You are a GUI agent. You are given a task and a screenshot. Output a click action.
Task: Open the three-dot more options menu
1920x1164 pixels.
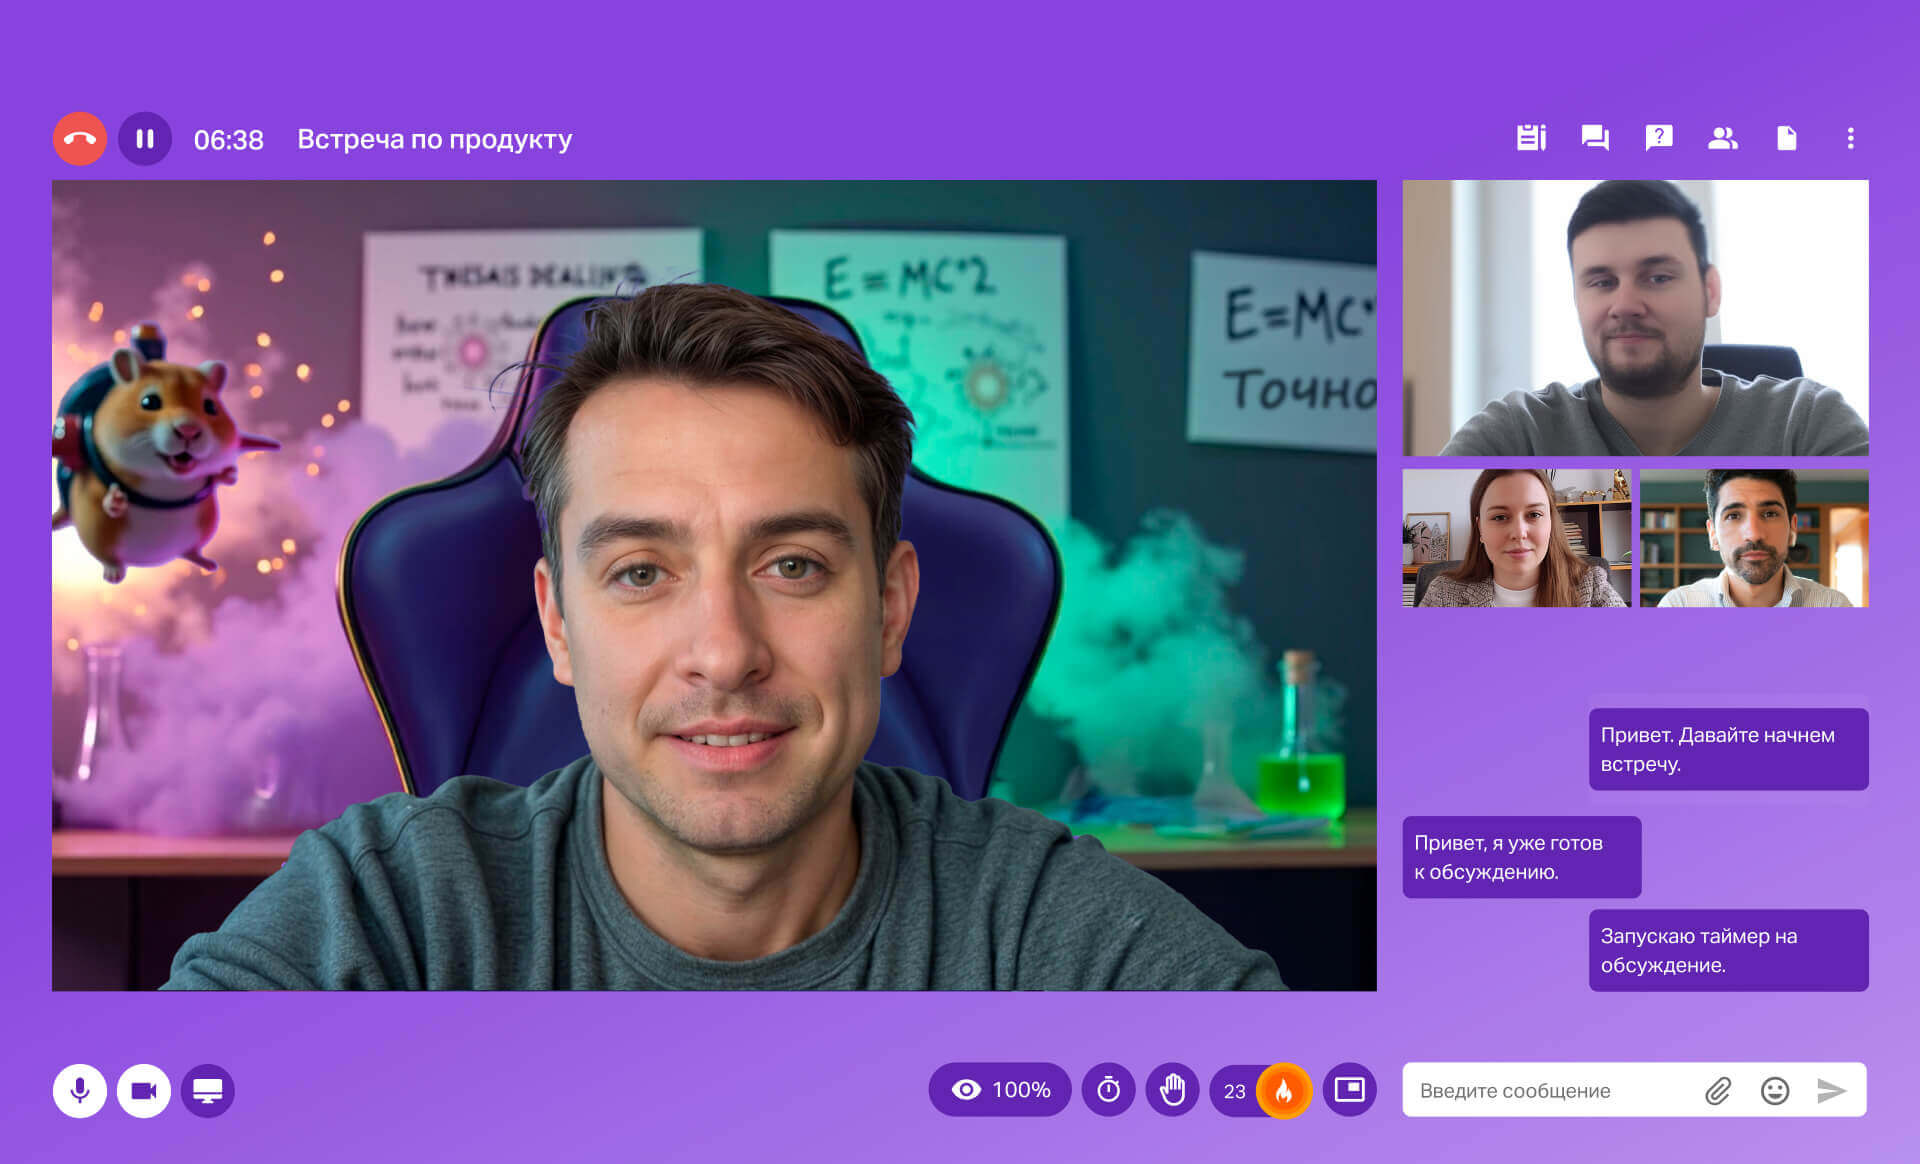[x=1850, y=138]
